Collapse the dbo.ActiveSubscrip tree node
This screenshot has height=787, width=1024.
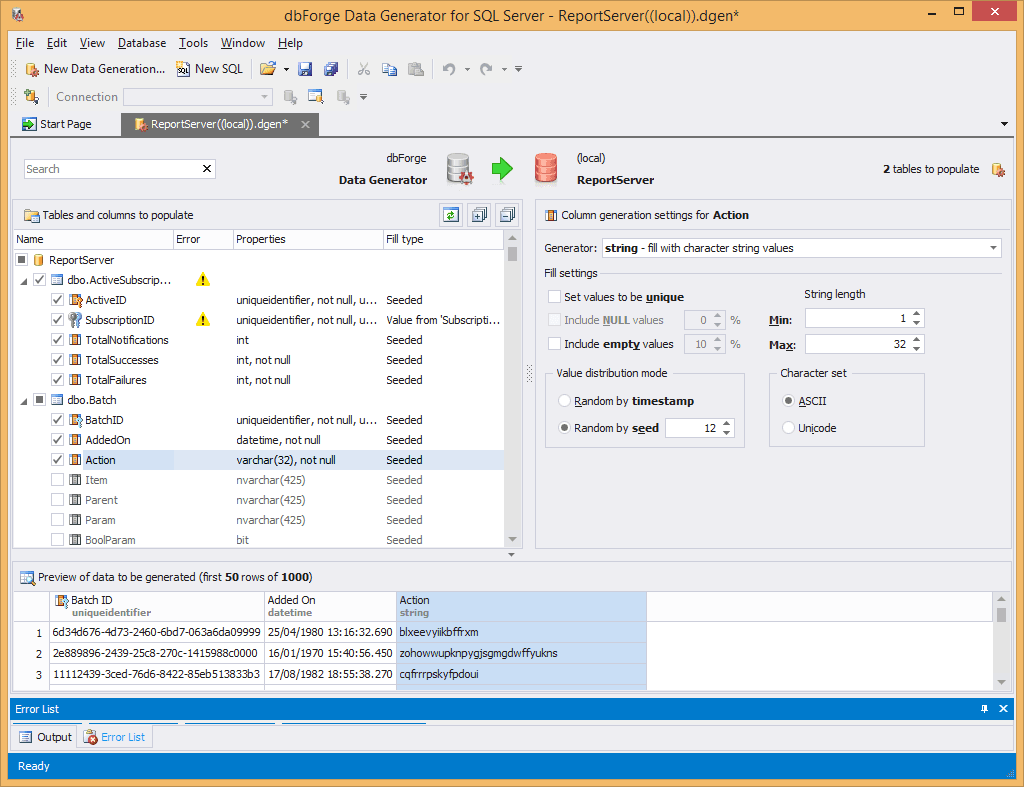point(24,281)
